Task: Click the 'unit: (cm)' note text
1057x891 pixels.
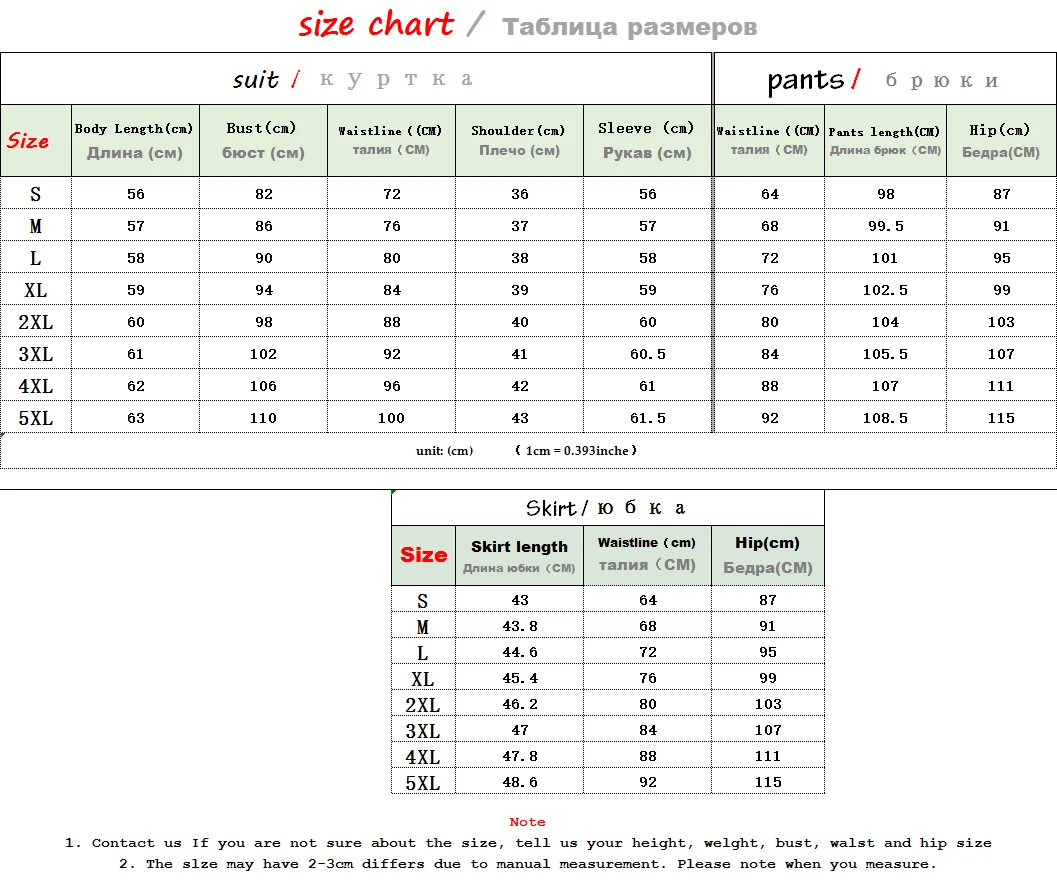Action: click(444, 451)
